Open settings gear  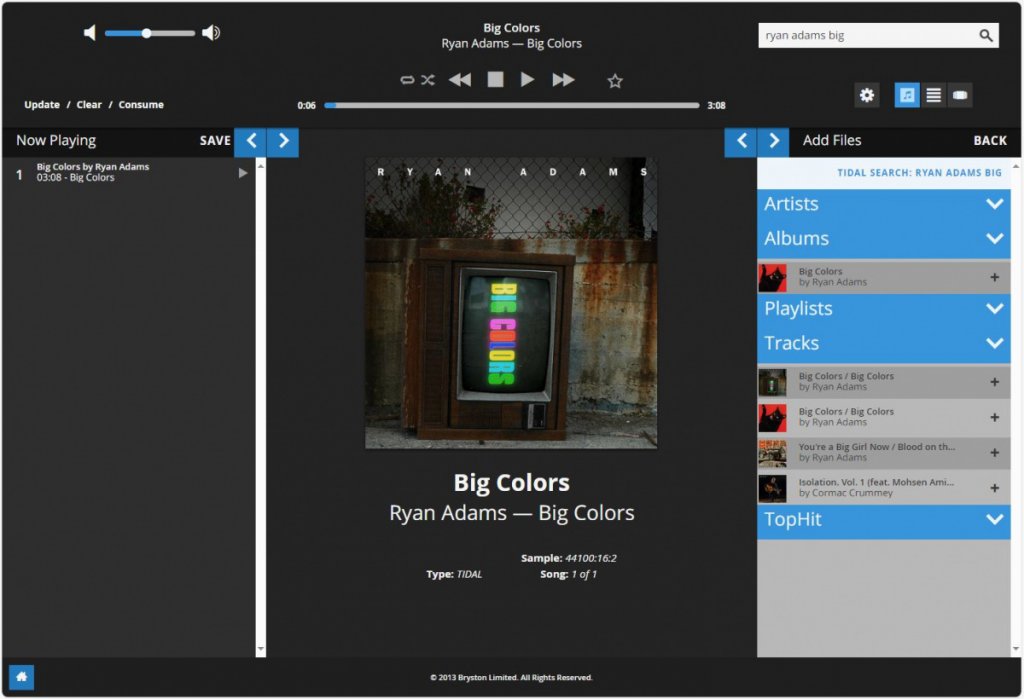(867, 95)
